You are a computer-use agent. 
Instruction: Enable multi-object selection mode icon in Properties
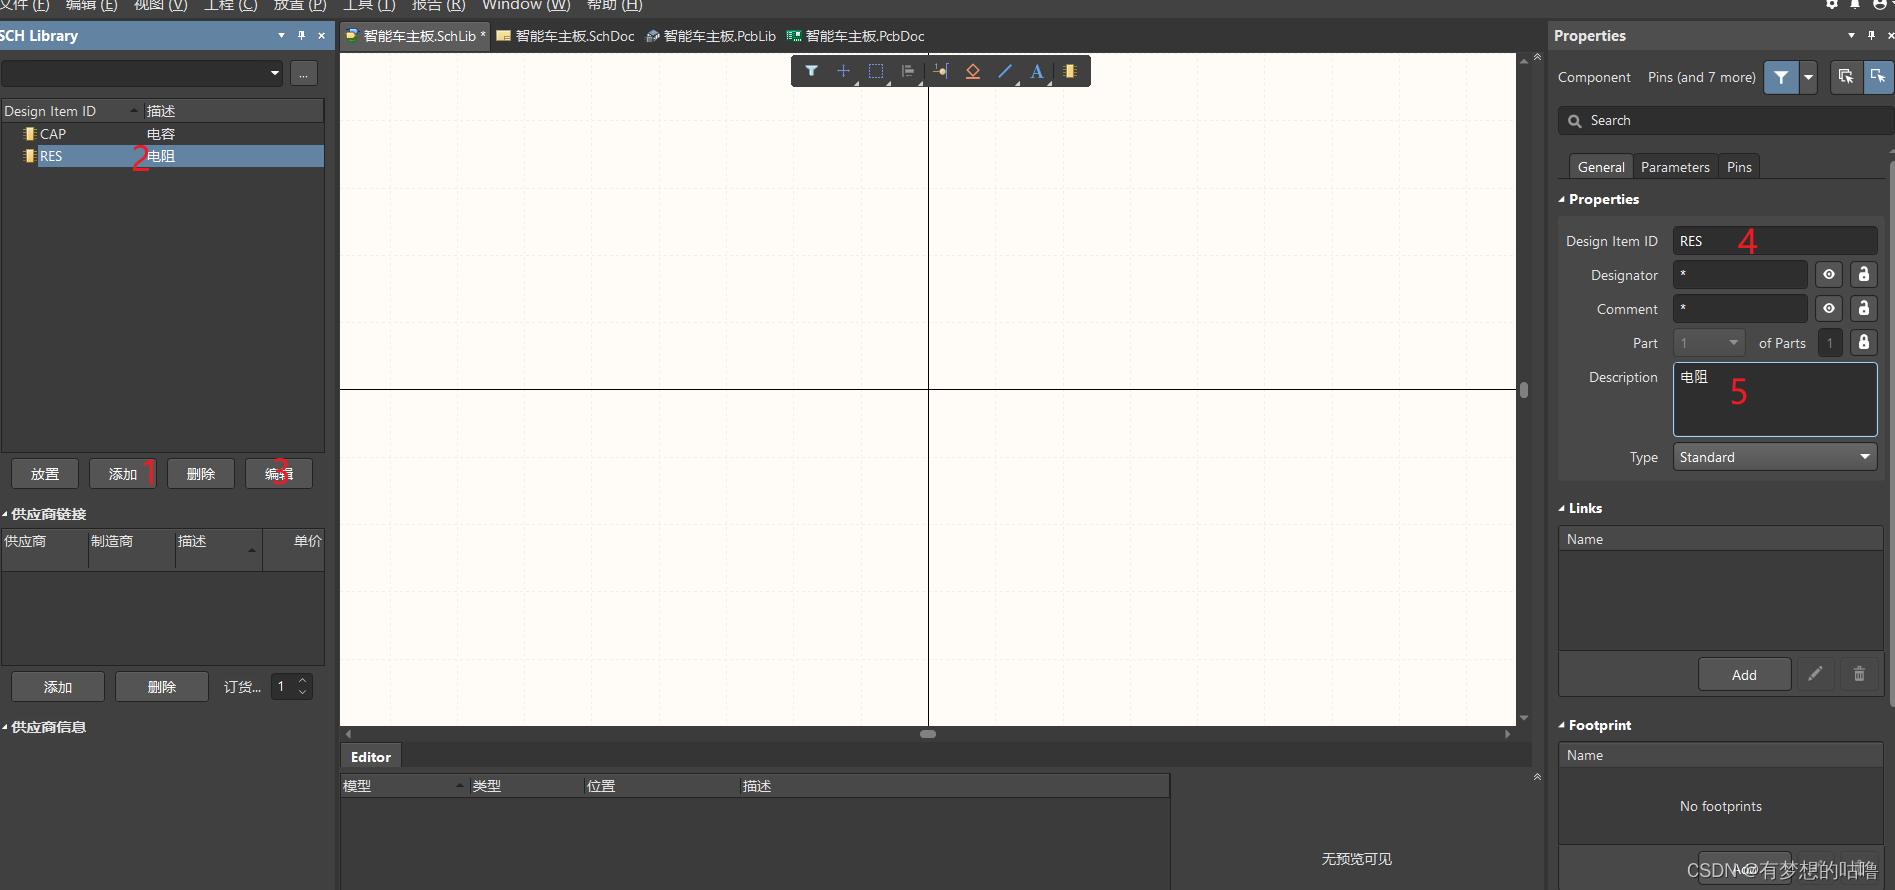click(x=1846, y=77)
